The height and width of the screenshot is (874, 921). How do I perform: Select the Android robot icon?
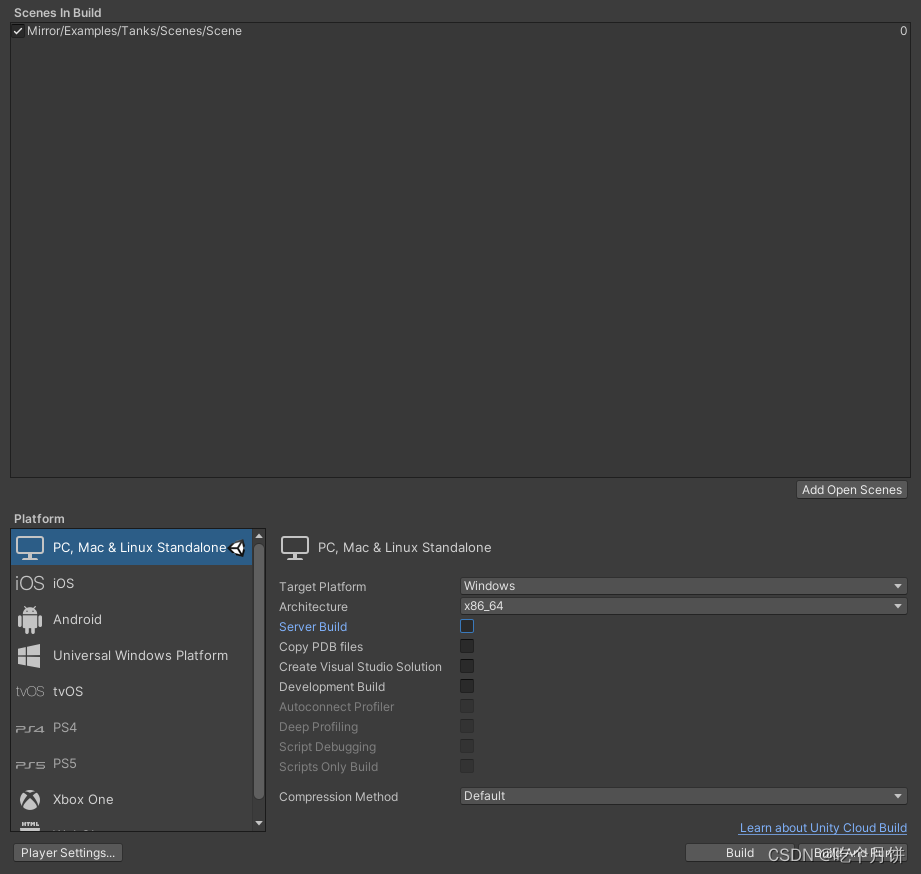pyautogui.click(x=29, y=620)
